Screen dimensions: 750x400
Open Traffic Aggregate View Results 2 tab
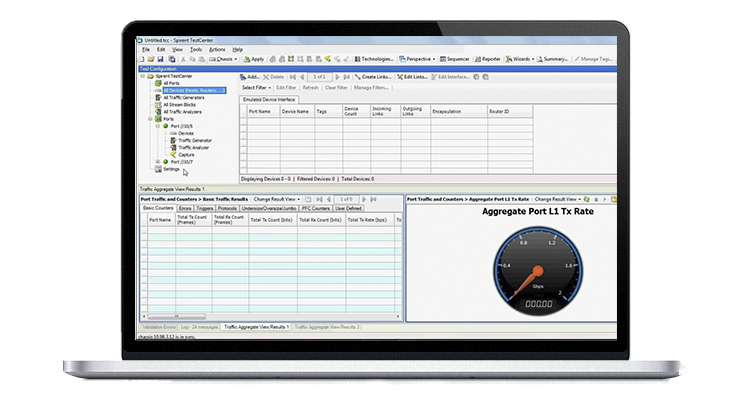327,327
